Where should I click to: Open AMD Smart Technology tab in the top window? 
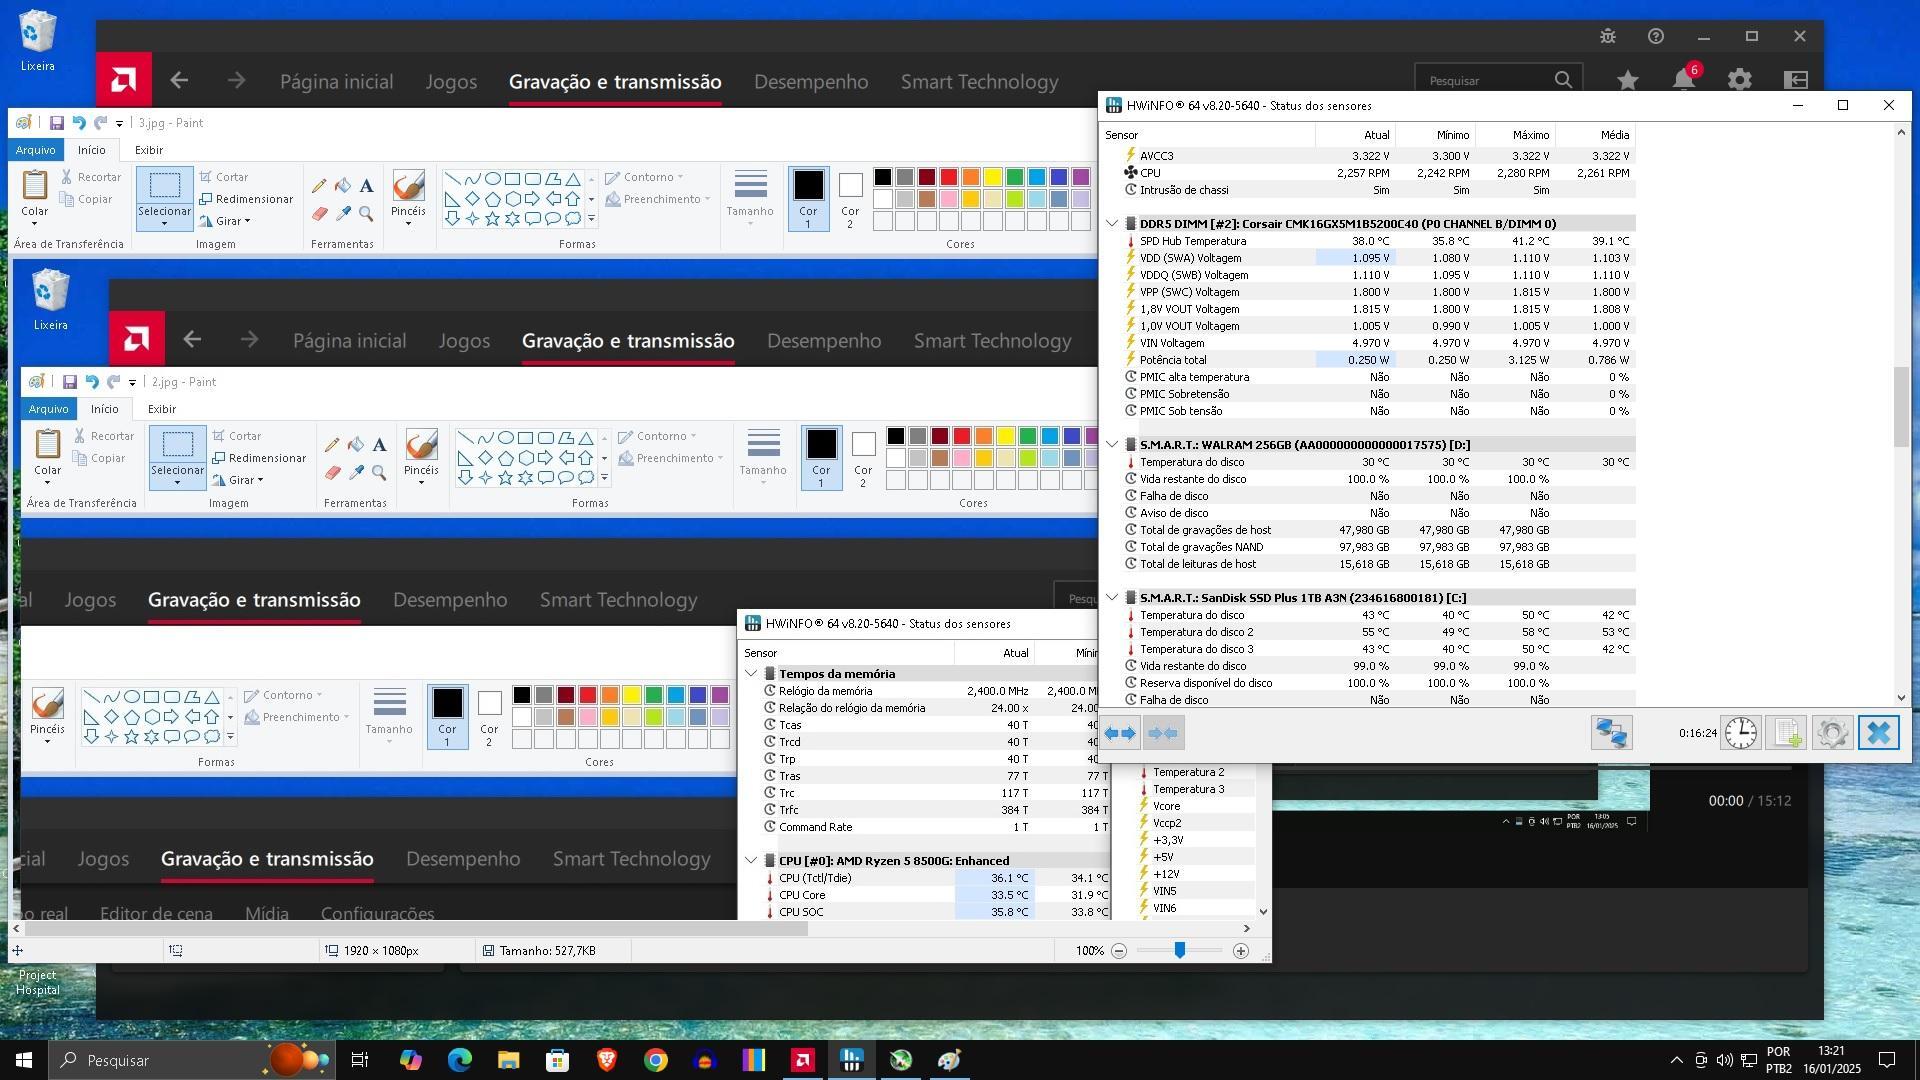(x=979, y=82)
